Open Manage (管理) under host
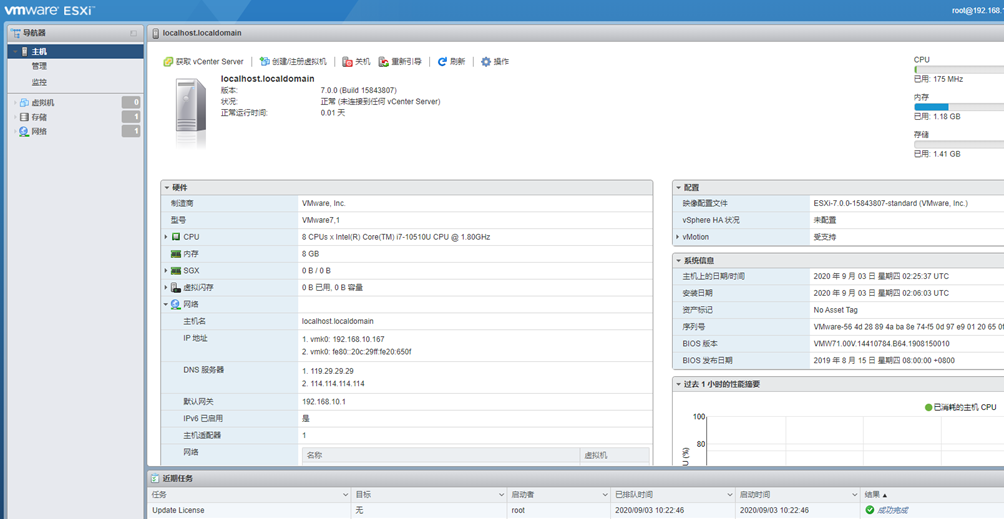Screen dimensions: 1004x519 coord(39,66)
